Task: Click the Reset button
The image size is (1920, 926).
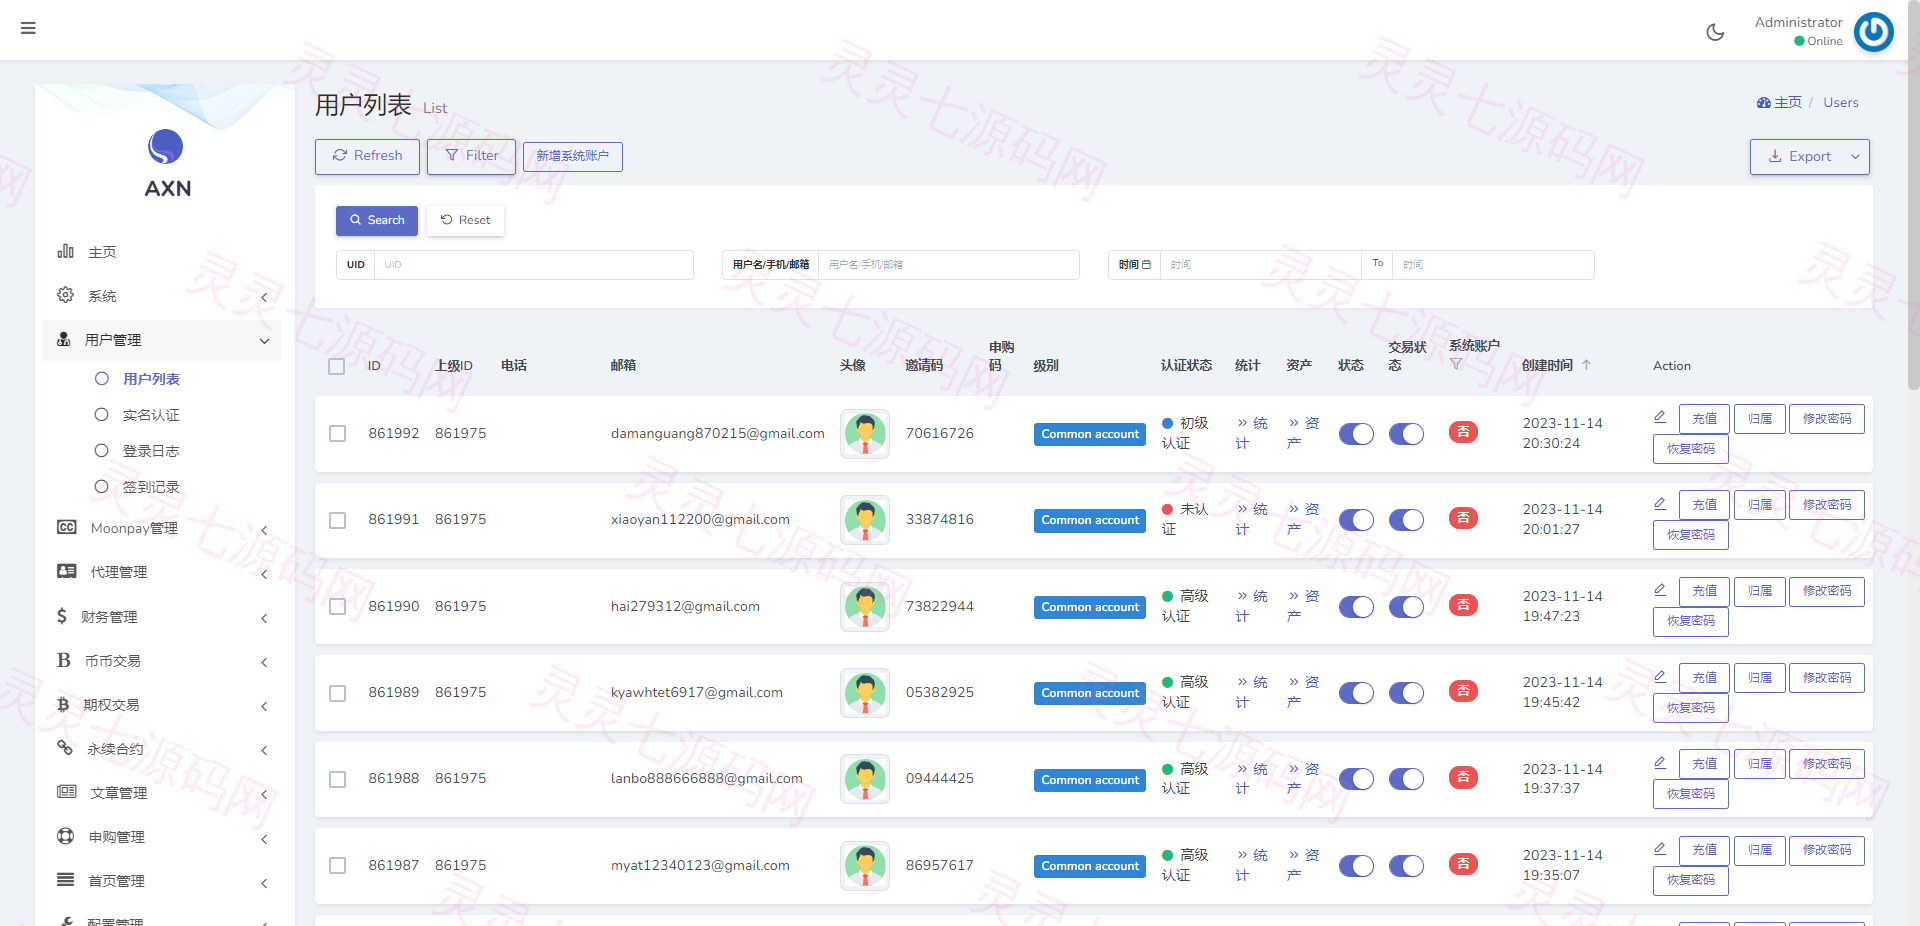Action: (x=465, y=220)
